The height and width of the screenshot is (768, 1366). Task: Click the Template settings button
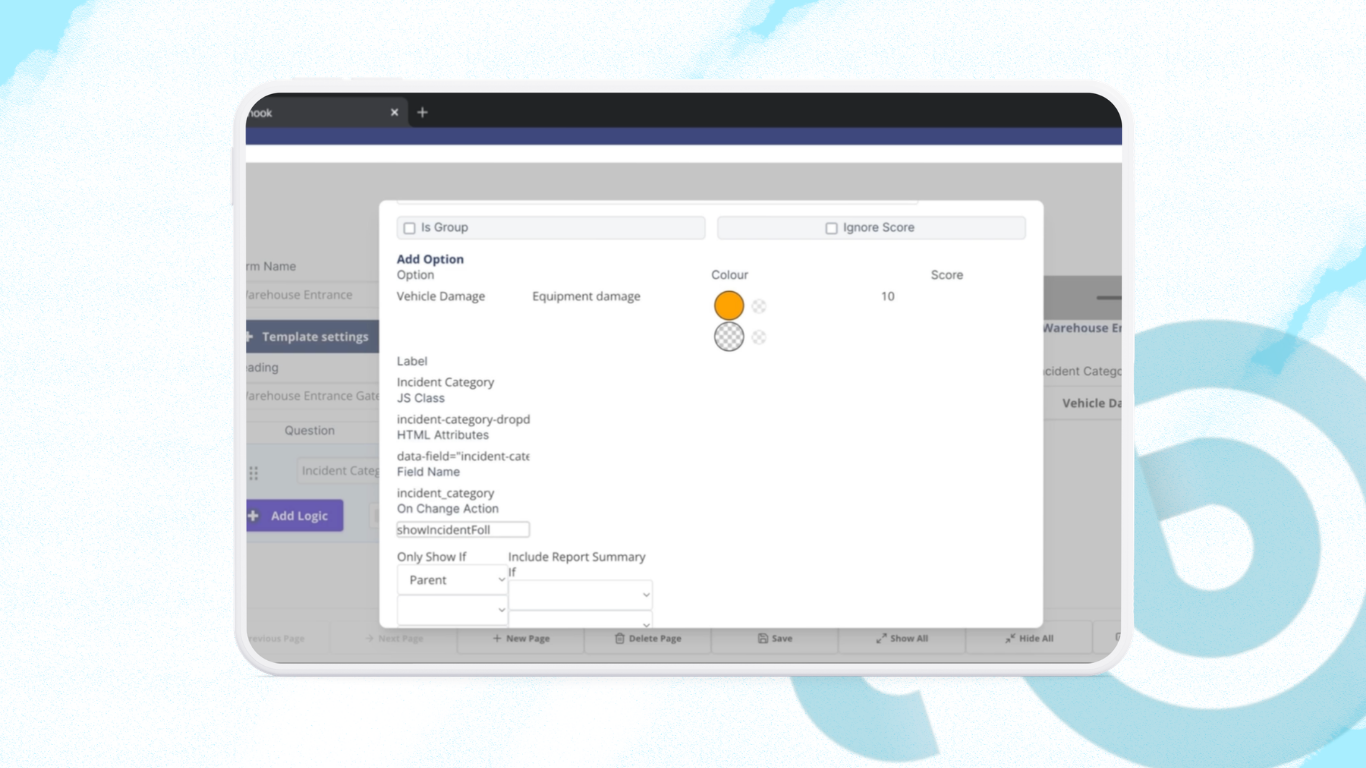point(313,337)
